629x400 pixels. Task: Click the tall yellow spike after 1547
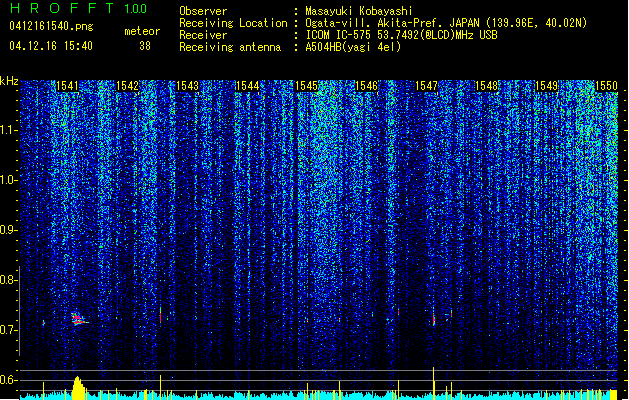point(434,383)
